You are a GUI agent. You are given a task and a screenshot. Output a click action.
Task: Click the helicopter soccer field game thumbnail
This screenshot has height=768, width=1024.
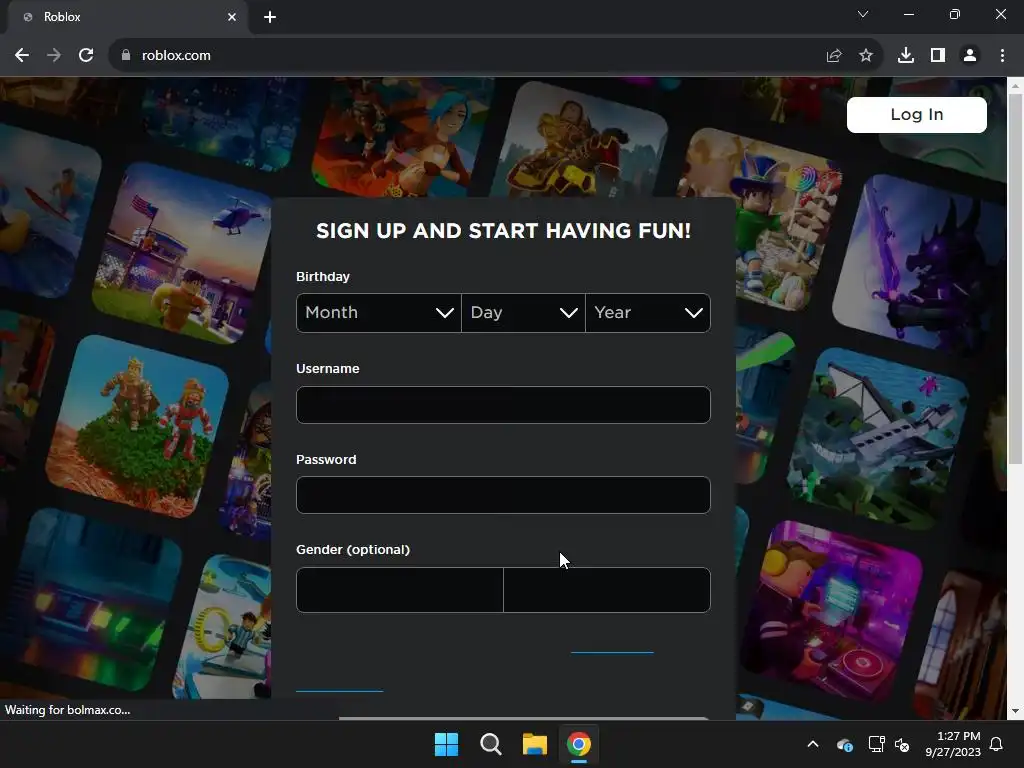(182, 255)
